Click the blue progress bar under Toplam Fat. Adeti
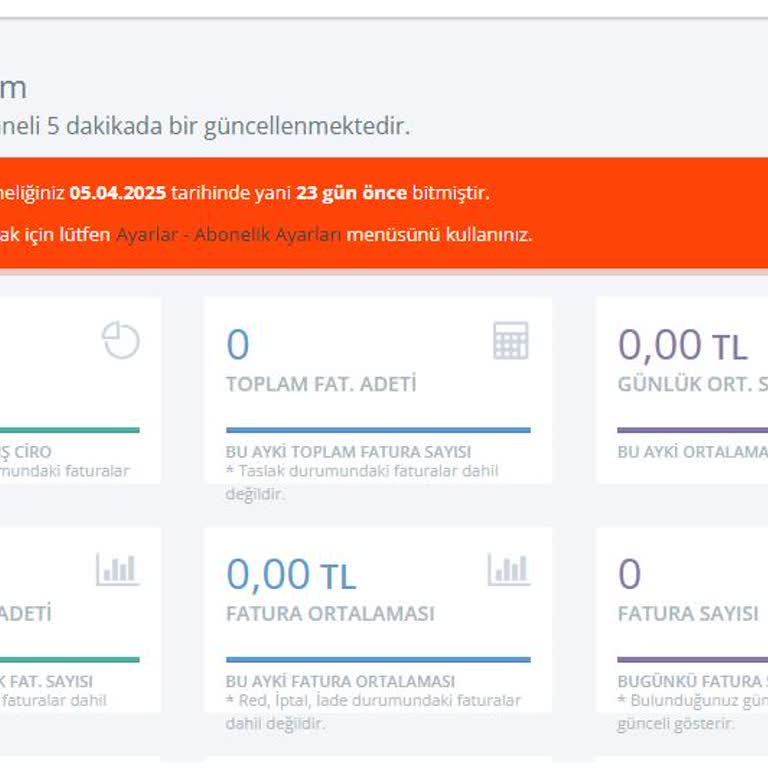Image resolution: width=768 pixels, height=768 pixels. tap(378, 430)
